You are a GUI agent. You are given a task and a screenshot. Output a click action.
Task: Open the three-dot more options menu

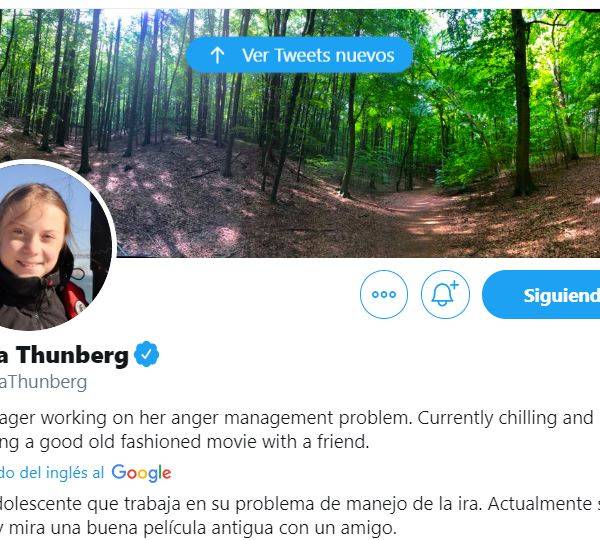coord(384,294)
